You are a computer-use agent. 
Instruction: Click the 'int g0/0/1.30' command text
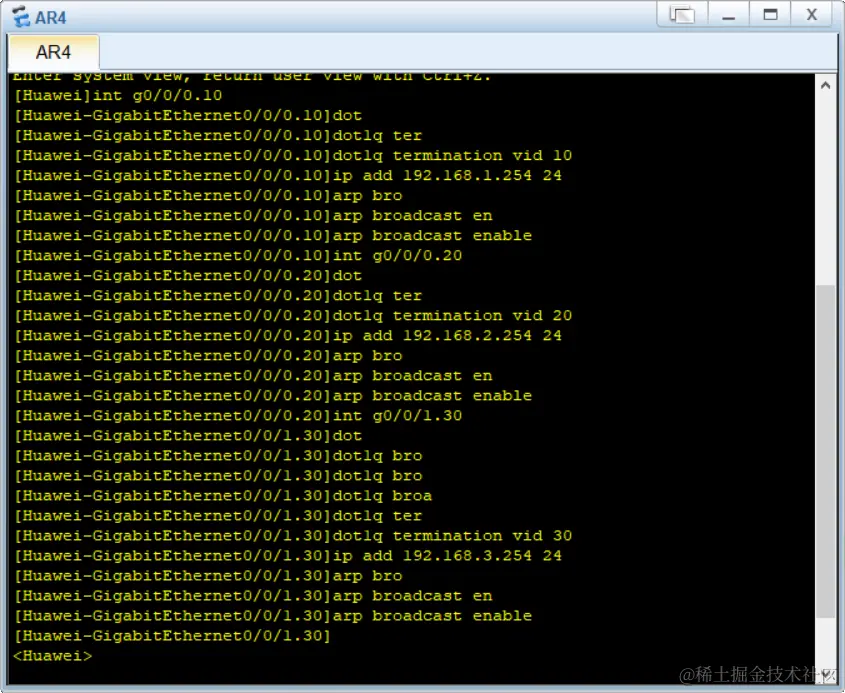[x=397, y=415]
